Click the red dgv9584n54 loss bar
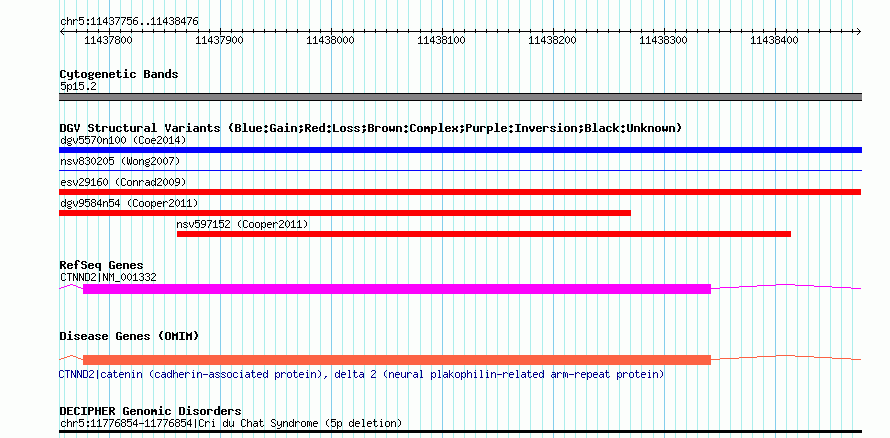This screenshot has height=438, width=890. (345, 213)
